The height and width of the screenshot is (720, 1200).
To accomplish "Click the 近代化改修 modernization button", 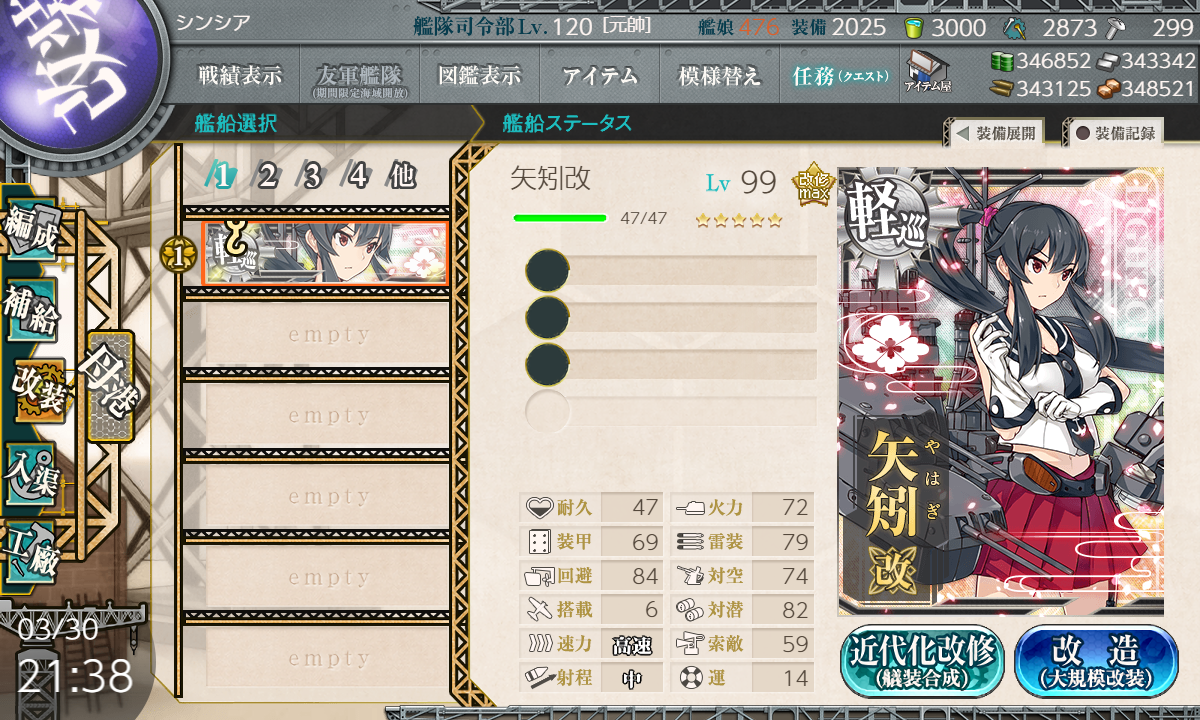I will (x=922, y=661).
